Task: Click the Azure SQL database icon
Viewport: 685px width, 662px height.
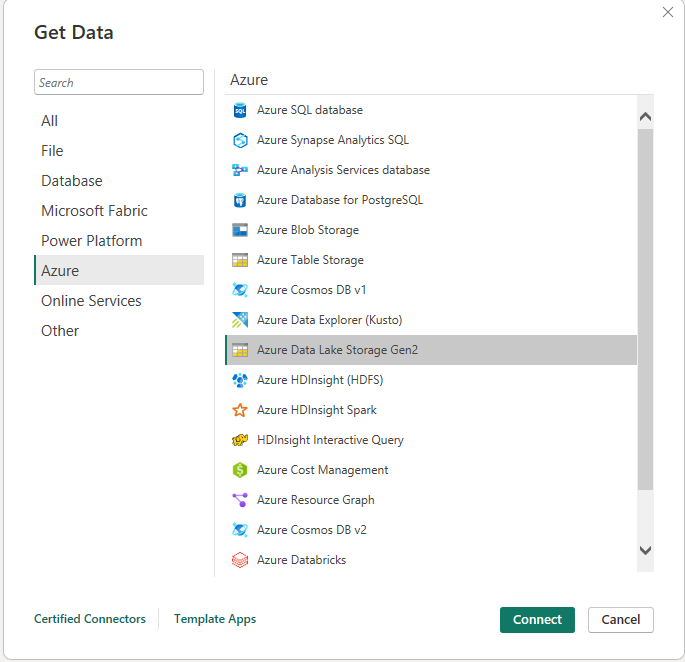Action: (240, 110)
